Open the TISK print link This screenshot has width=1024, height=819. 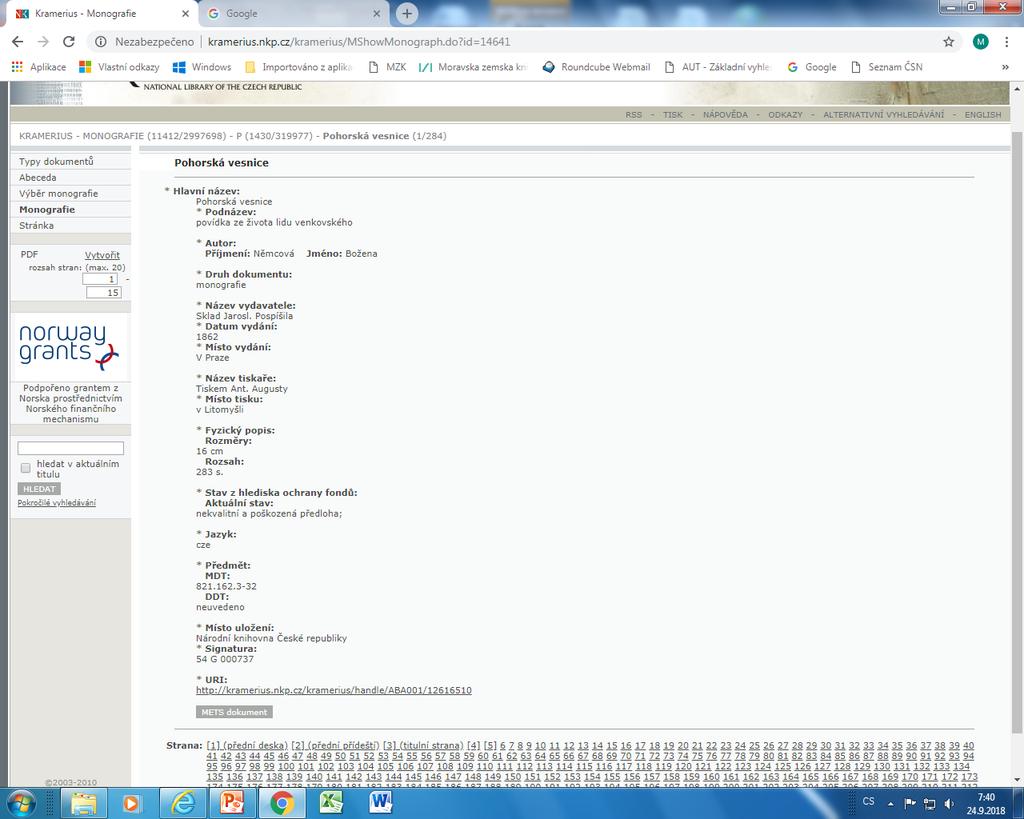pyautogui.click(x=673, y=114)
